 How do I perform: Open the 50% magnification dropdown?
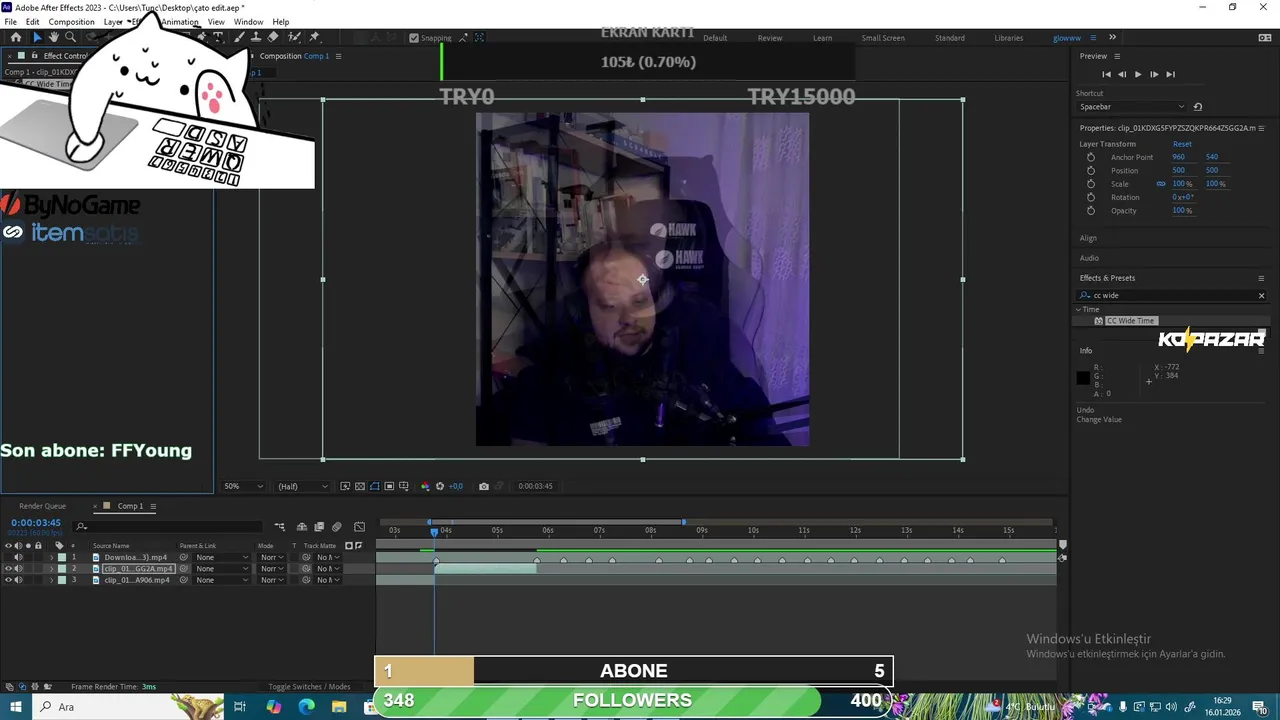pyautogui.click(x=243, y=486)
